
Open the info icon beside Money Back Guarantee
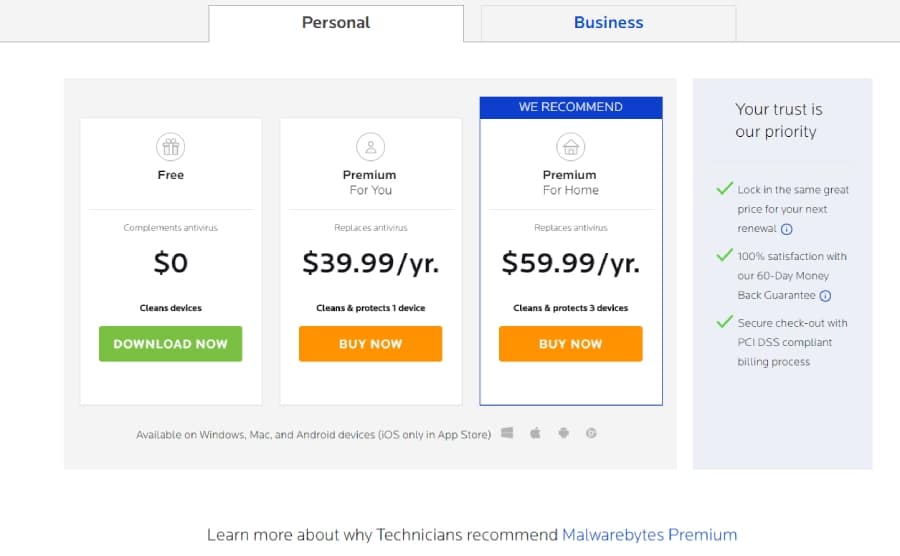[825, 295]
